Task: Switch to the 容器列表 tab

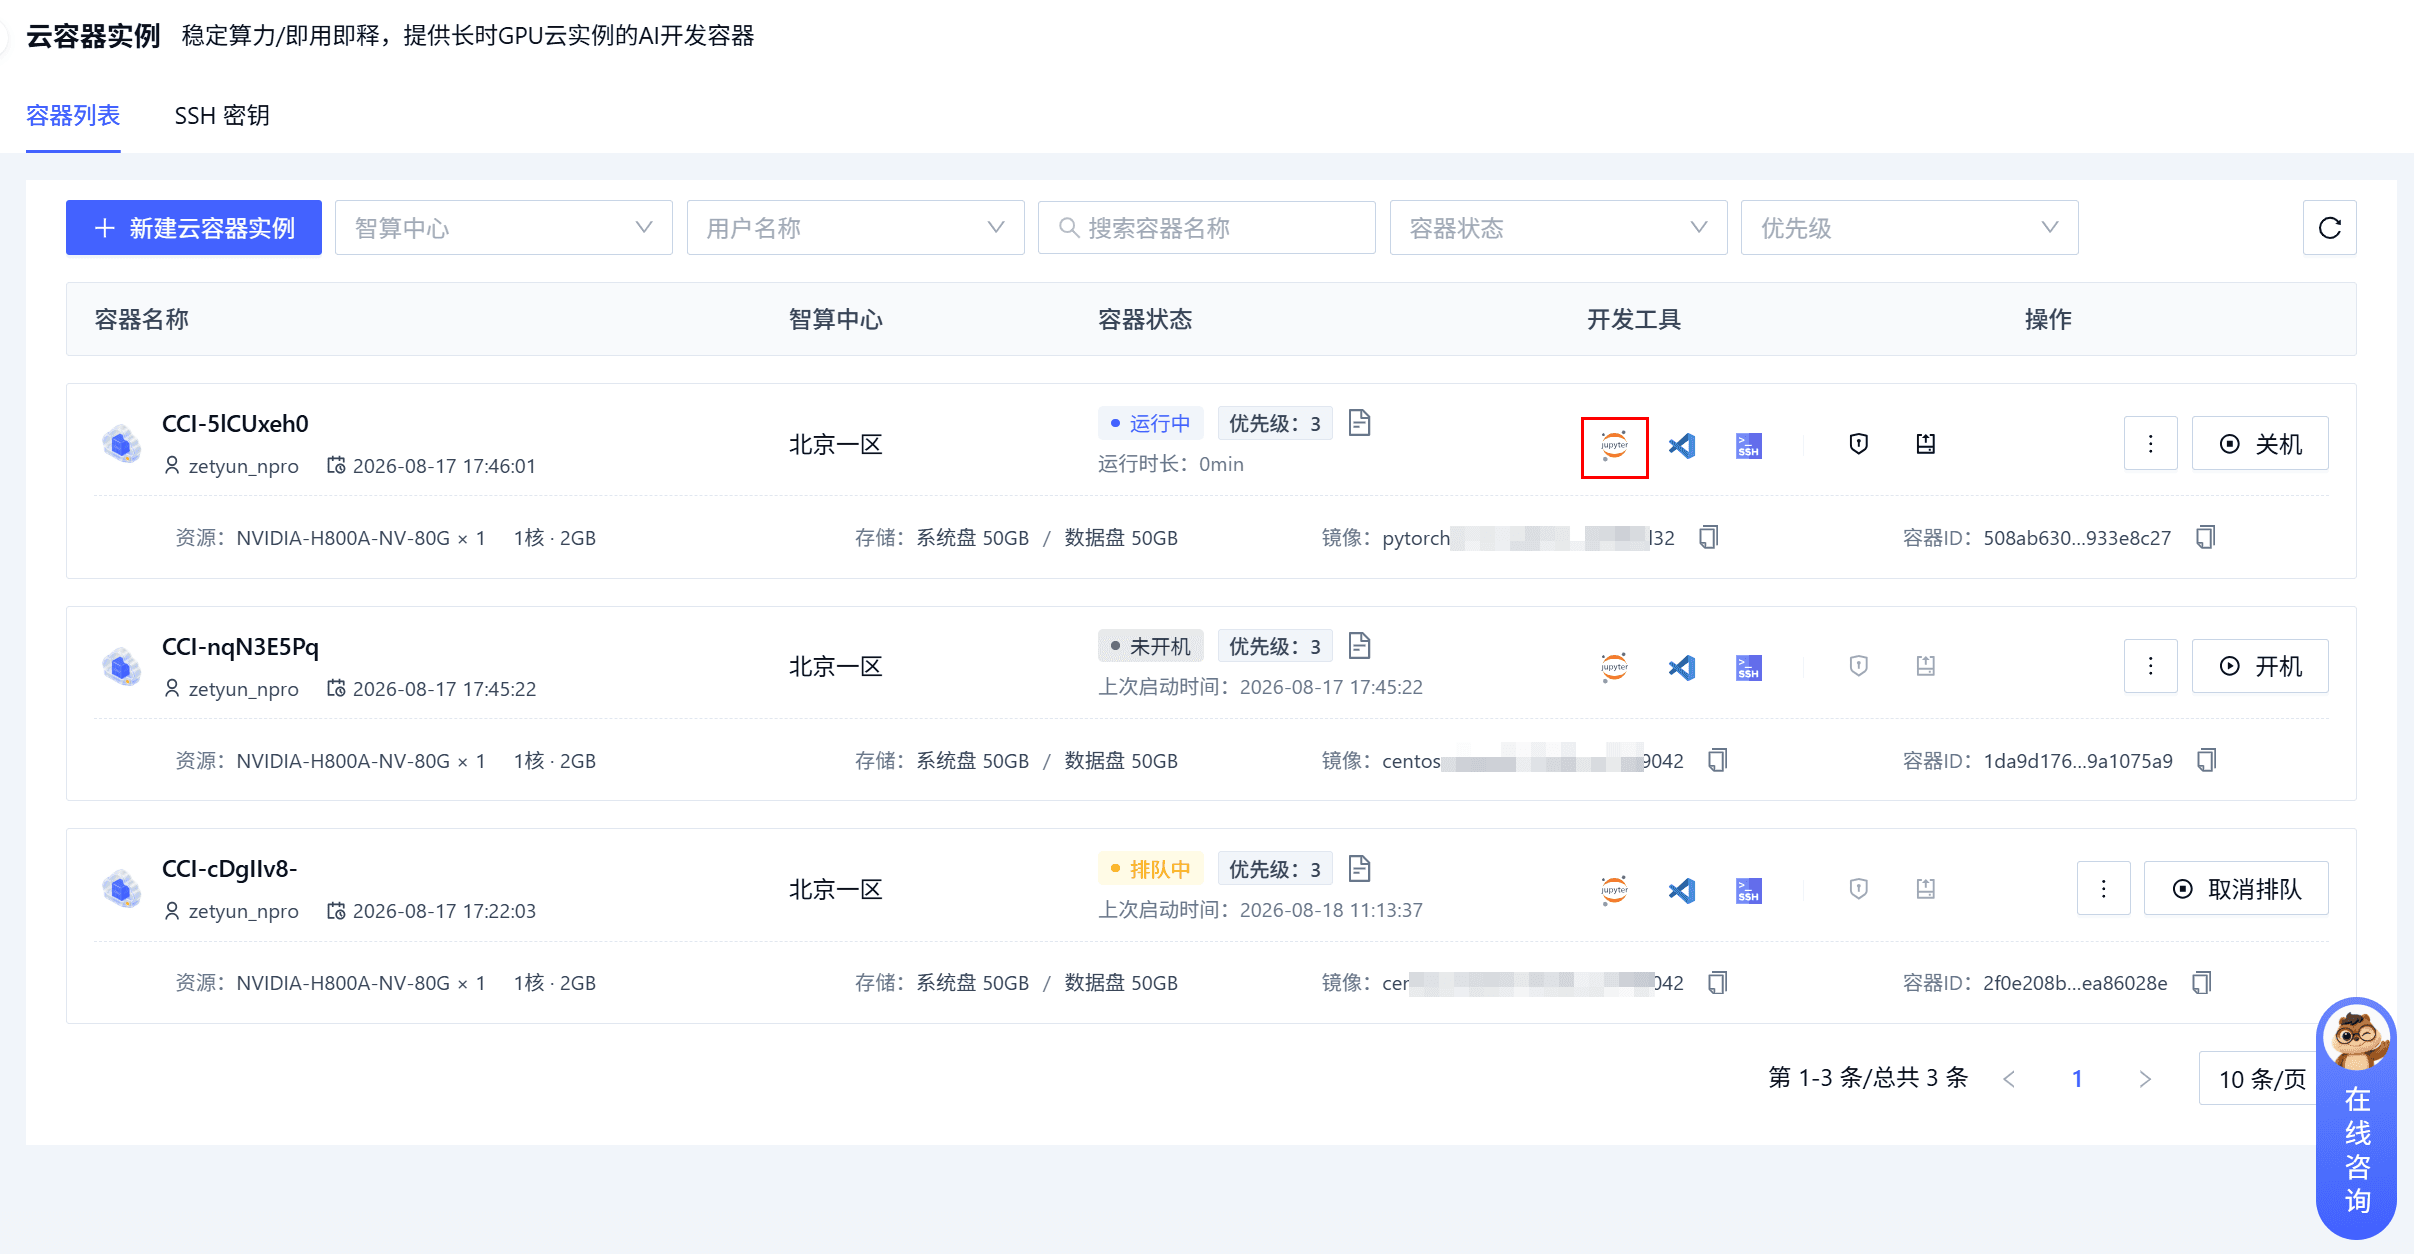Action: tap(73, 116)
